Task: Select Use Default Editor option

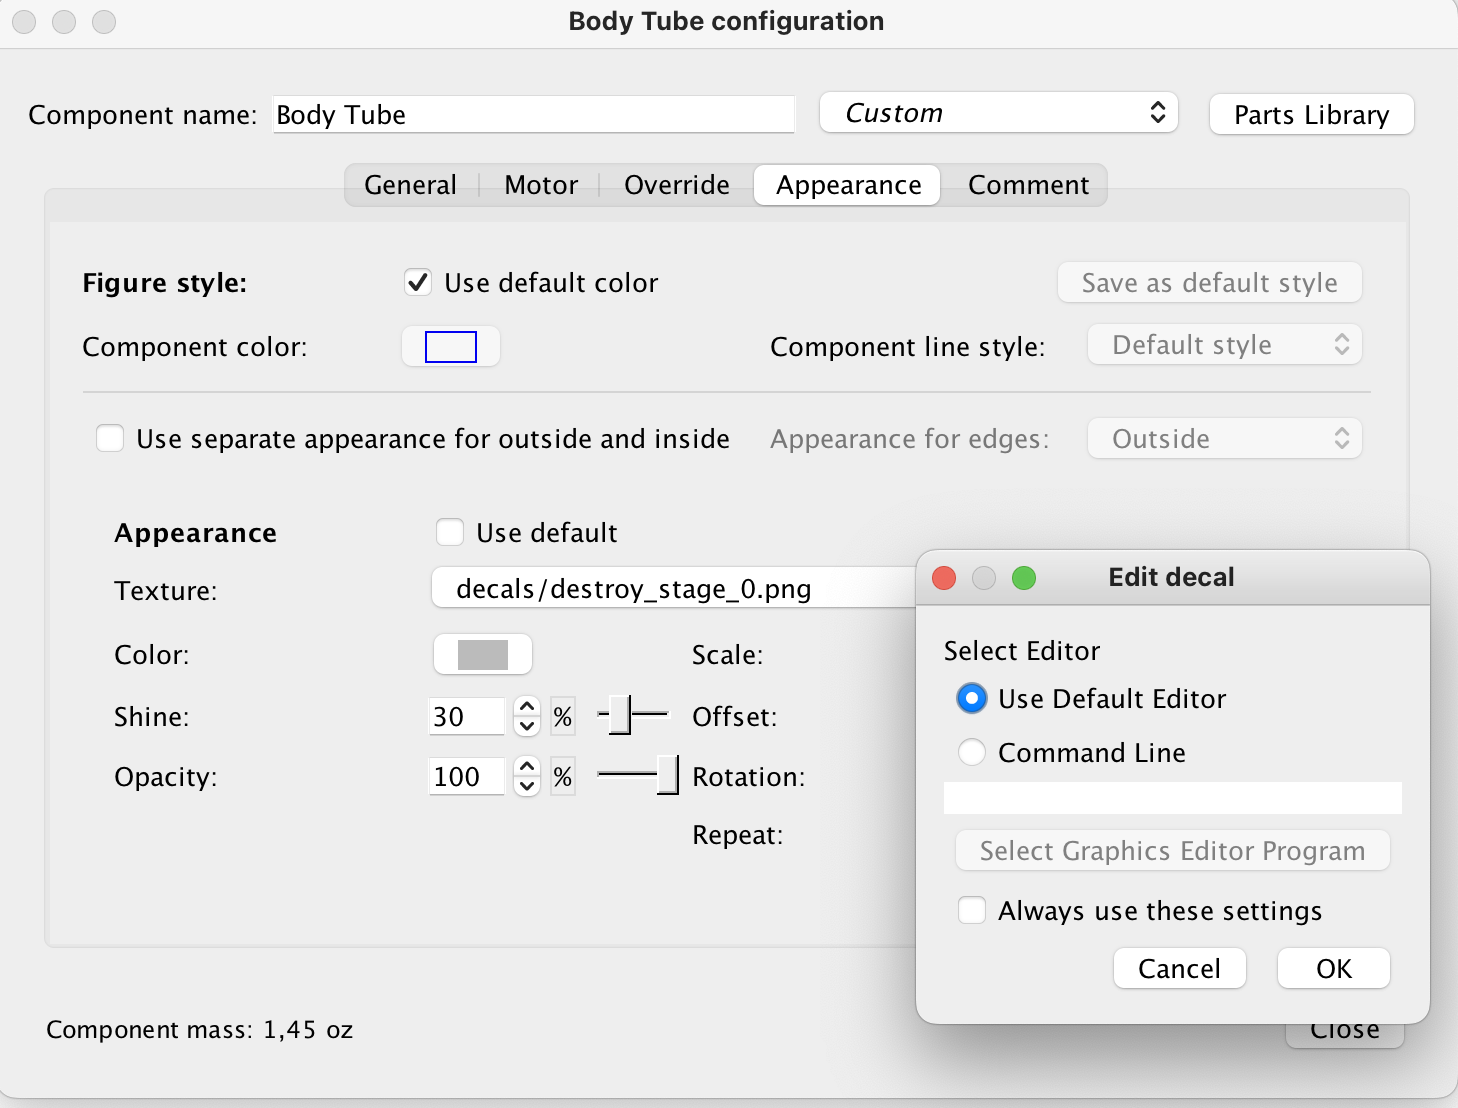Action: pos(971,698)
